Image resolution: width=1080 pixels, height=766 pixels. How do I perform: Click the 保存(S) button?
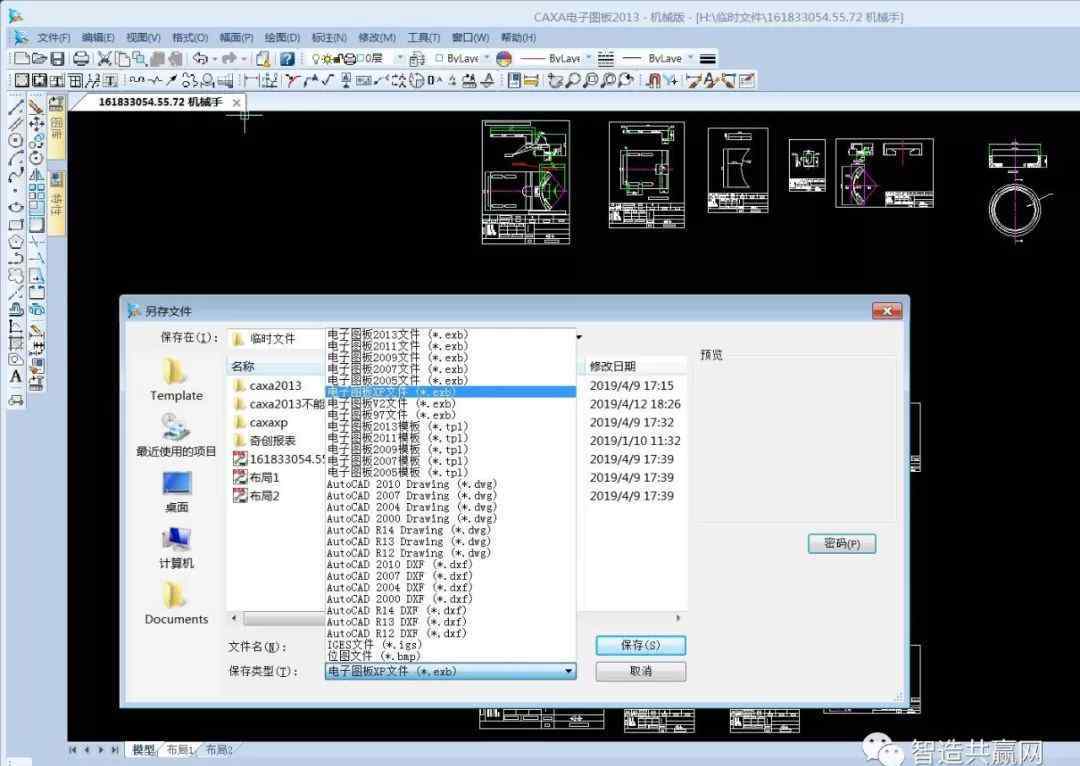tap(641, 645)
